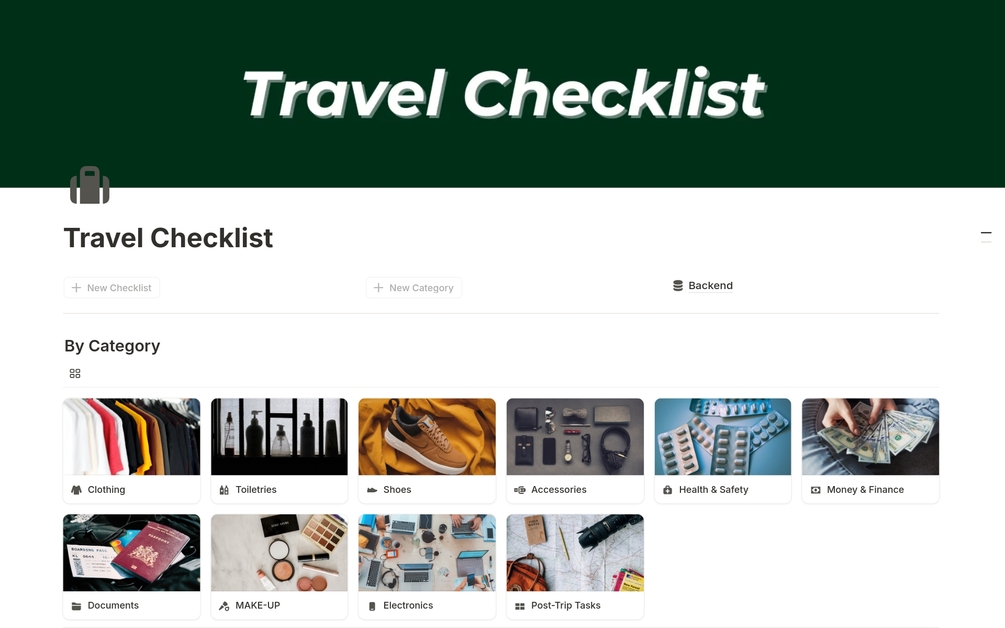Screen dimensions: 1005x628
Task: Collapse the page using the dash toggle at right
Action: click(986, 233)
